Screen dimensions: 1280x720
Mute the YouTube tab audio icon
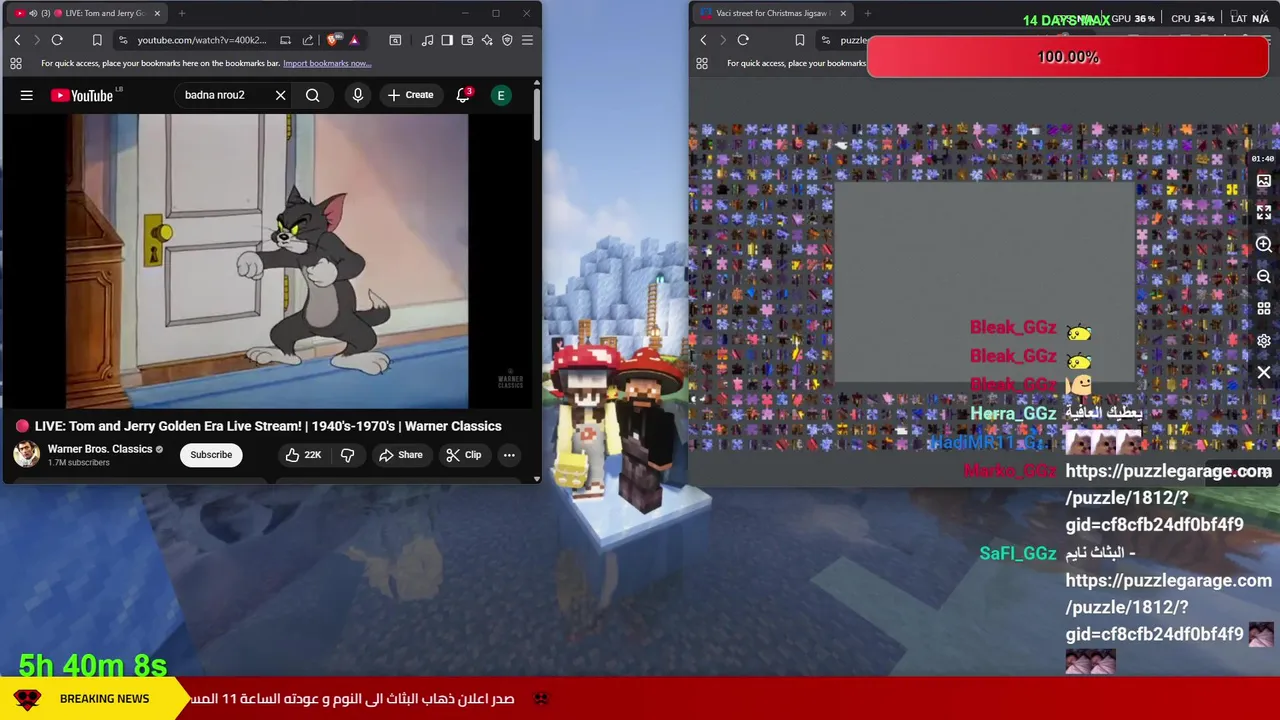[33, 13]
